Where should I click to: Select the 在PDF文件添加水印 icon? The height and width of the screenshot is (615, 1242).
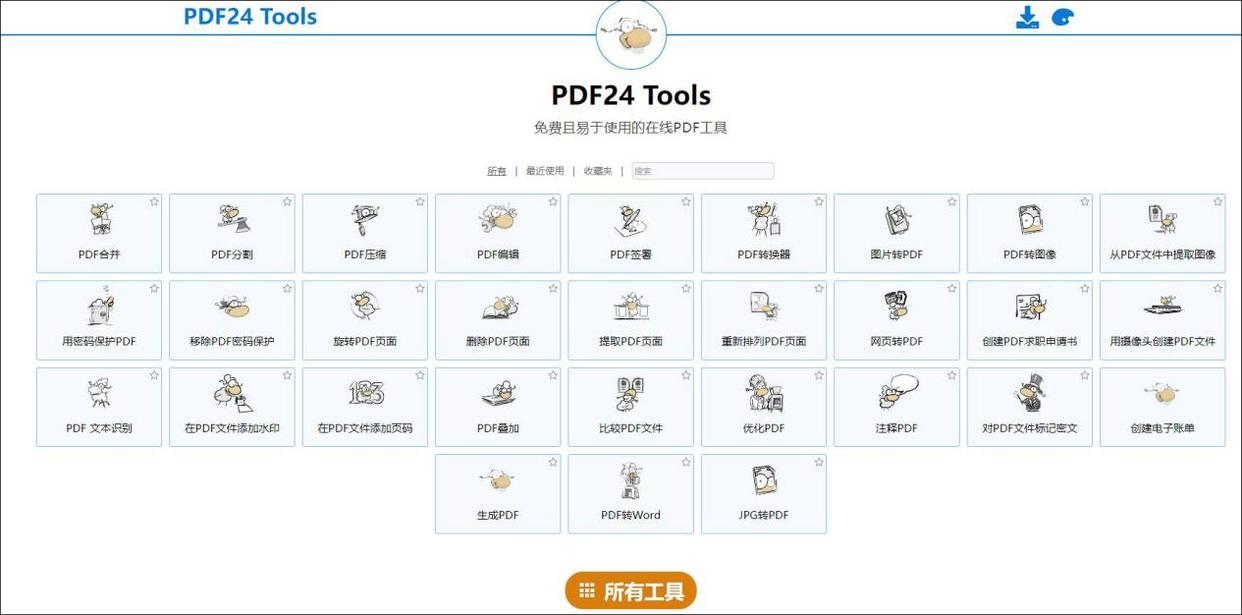pos(232,394)
